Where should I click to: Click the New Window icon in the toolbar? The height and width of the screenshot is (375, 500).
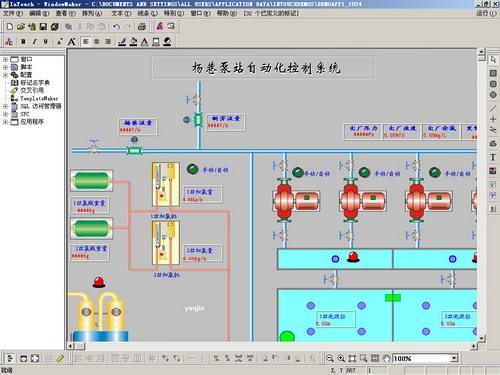[x=10, y=26]
